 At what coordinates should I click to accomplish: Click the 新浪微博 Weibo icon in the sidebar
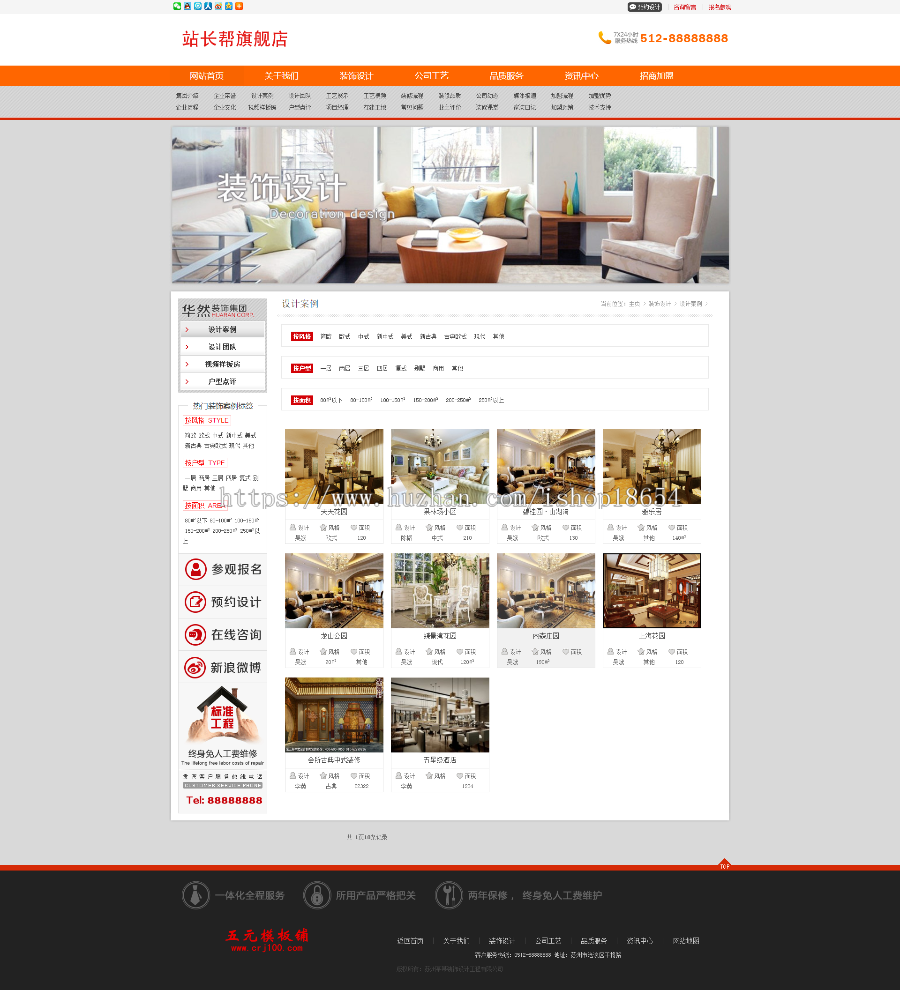click(196, 667)
